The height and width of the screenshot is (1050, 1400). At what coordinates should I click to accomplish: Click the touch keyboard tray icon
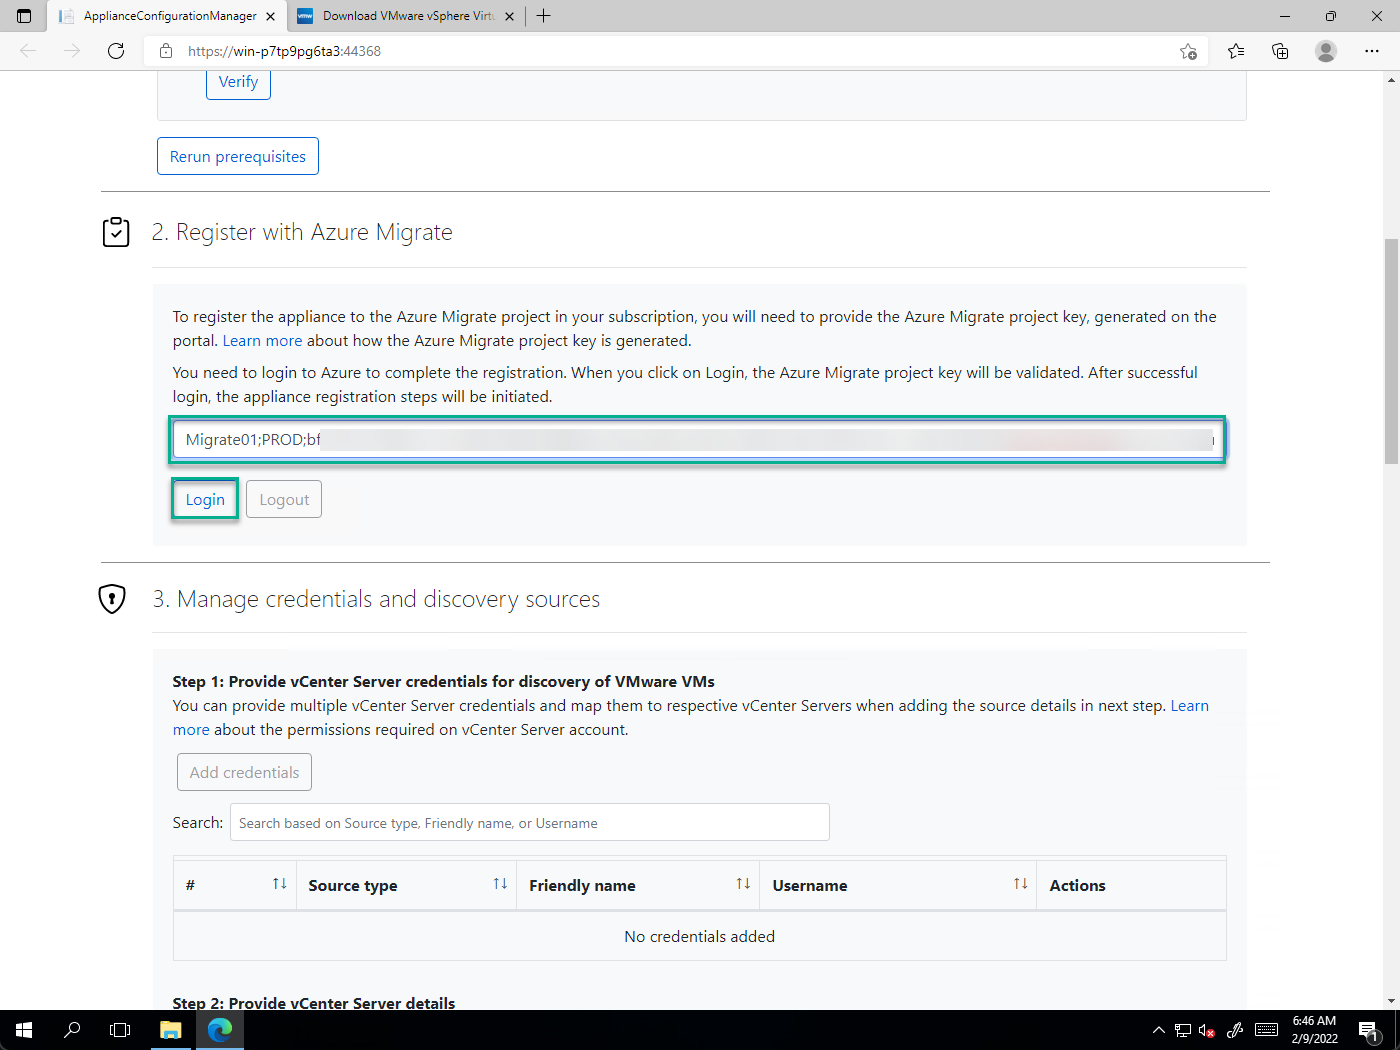1266,1030
